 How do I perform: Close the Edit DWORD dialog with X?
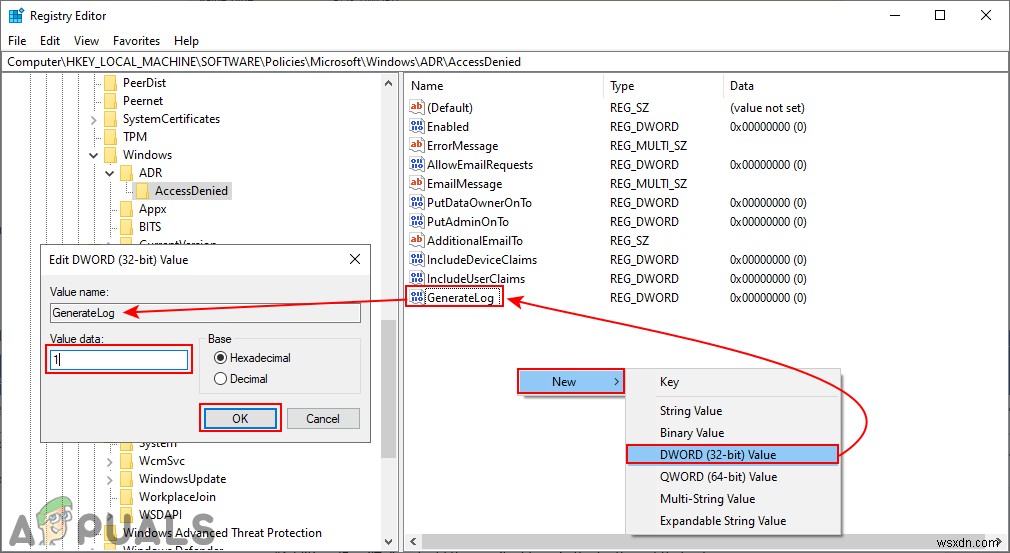(354, 259)
